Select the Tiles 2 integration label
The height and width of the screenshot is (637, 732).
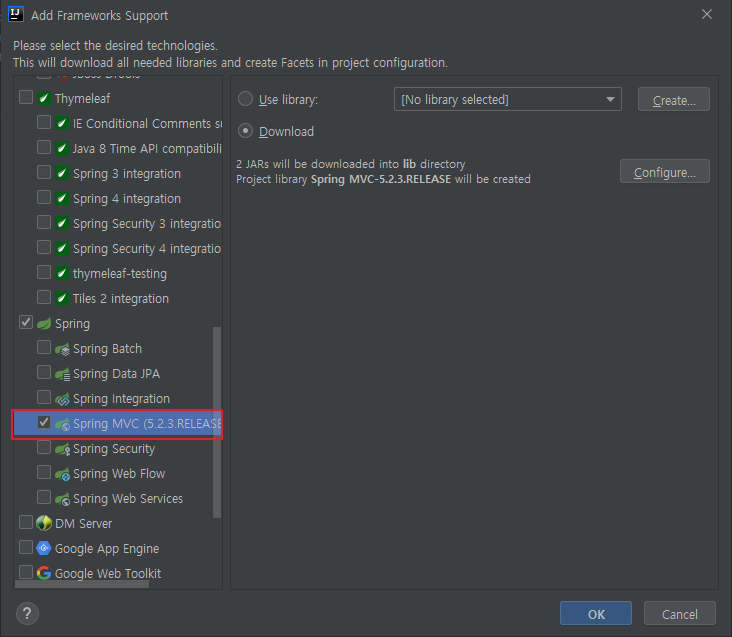click(121, 299)
